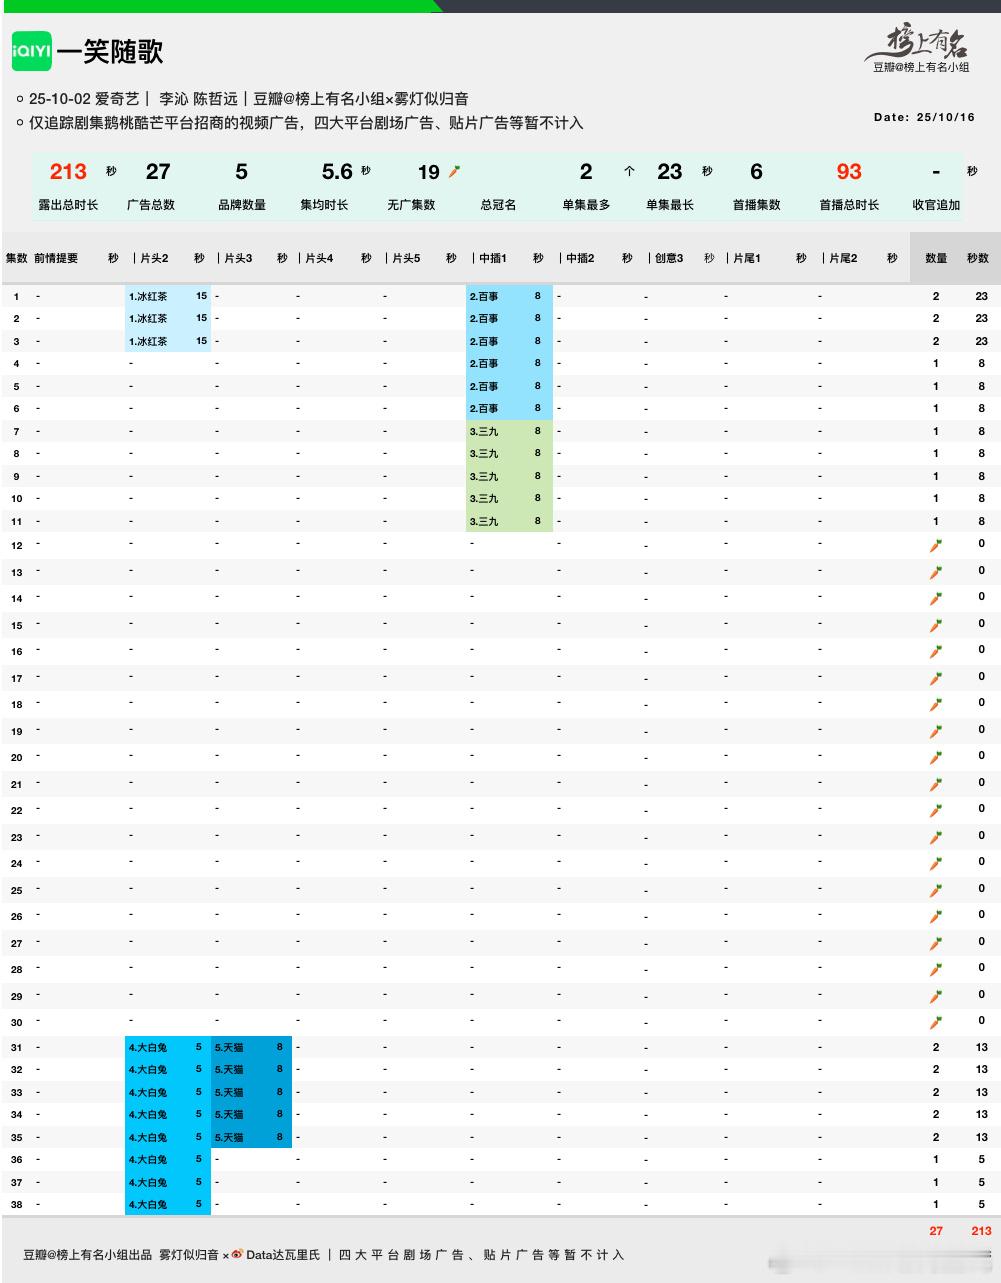Select the 单集最多 label
The image size is (1001, 1283).
[x=586, y=205]
